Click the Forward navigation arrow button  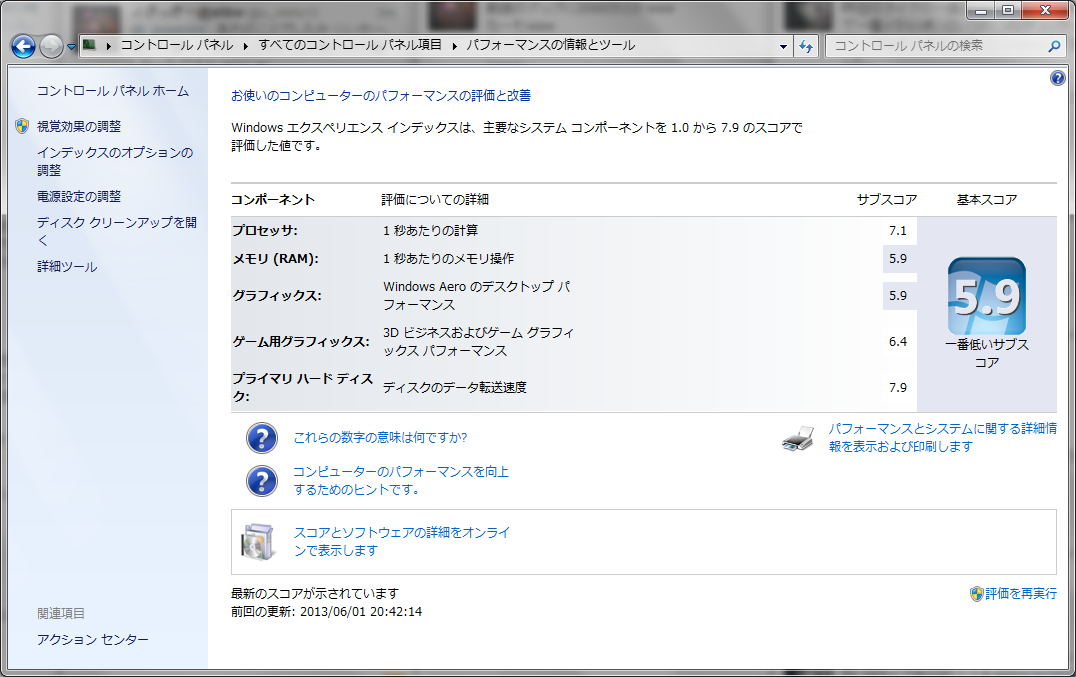coord(51,47)
